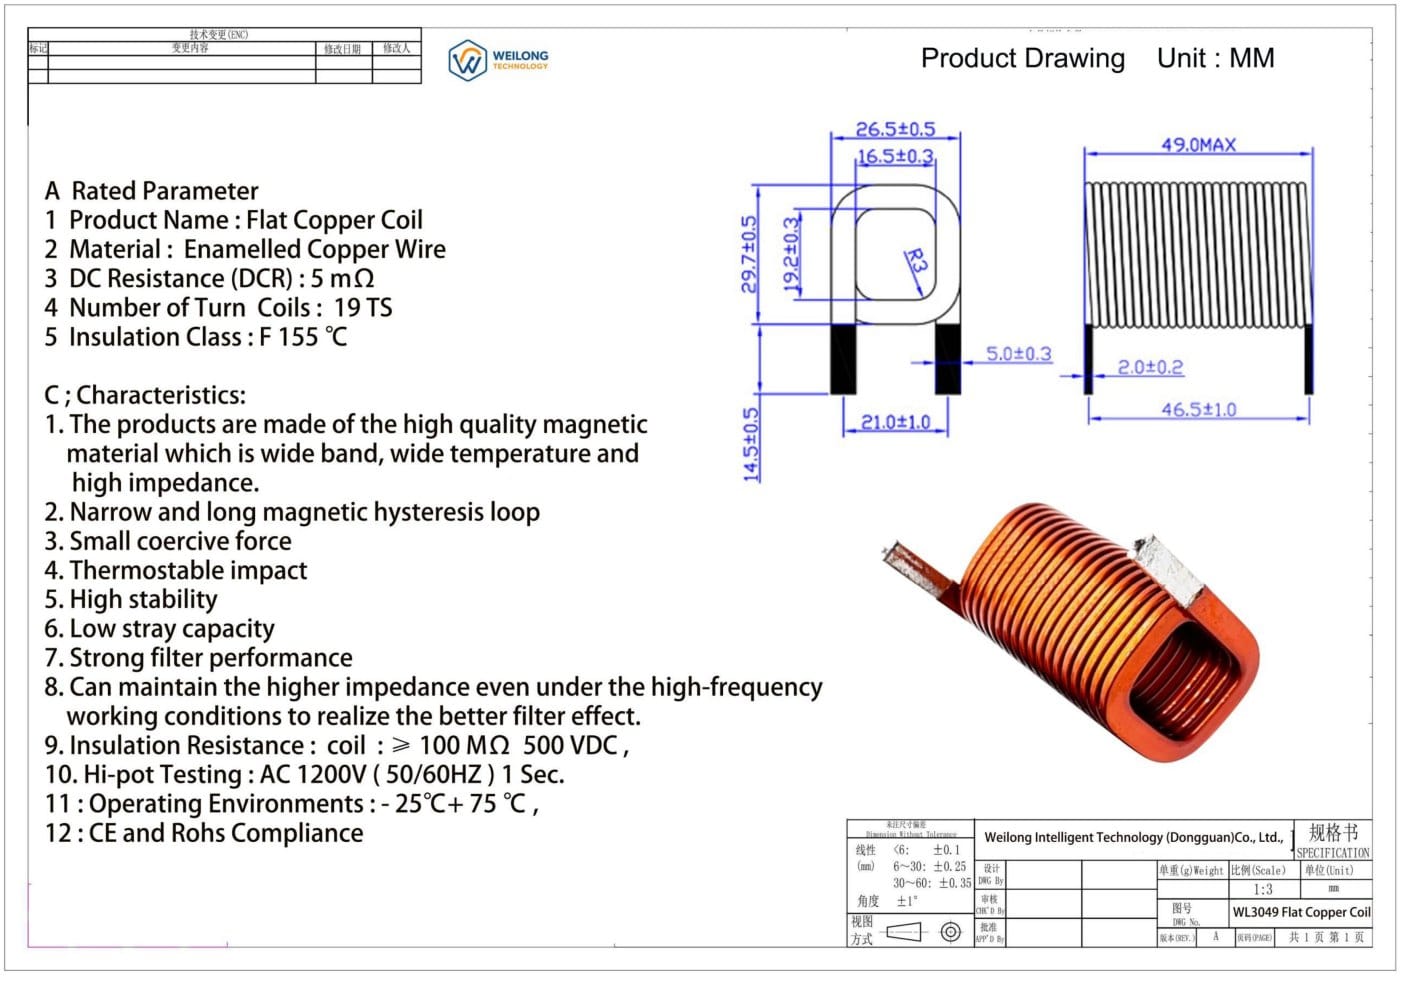
Task: Select the '29.7±0.5' height dimension
Action: click(748, 254)
